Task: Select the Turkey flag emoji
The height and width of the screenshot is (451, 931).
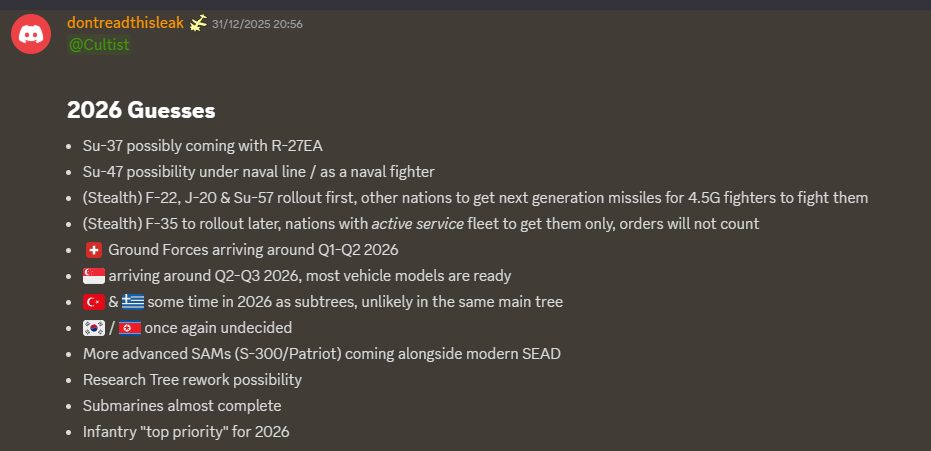Action: coord(94,301)
